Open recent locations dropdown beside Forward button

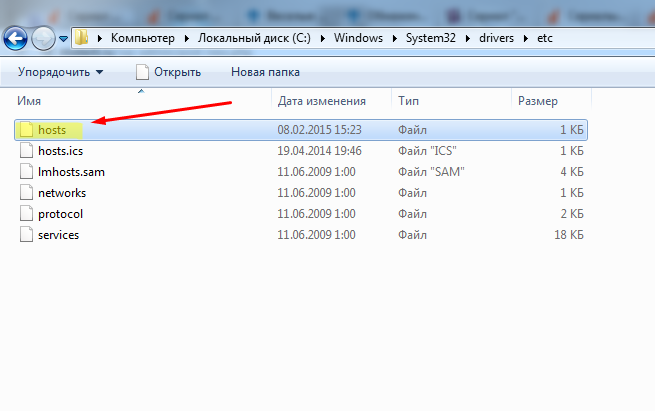coord(64,39)
